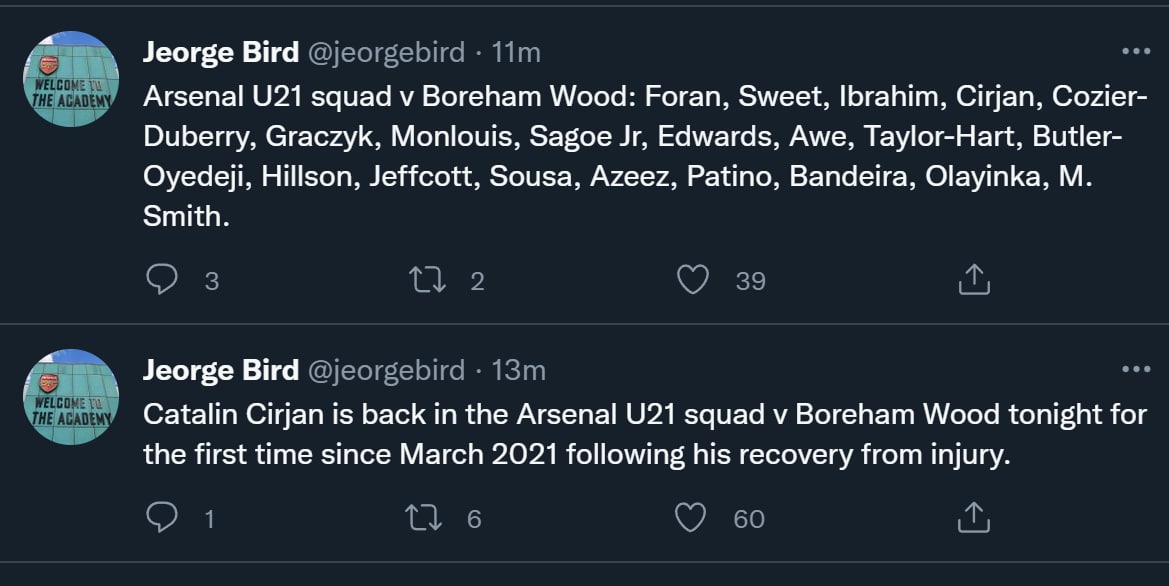
Task: Open Jeorge Bird avatar on the squad tweet
Action: pyautogui.click(x=71, y=79)
